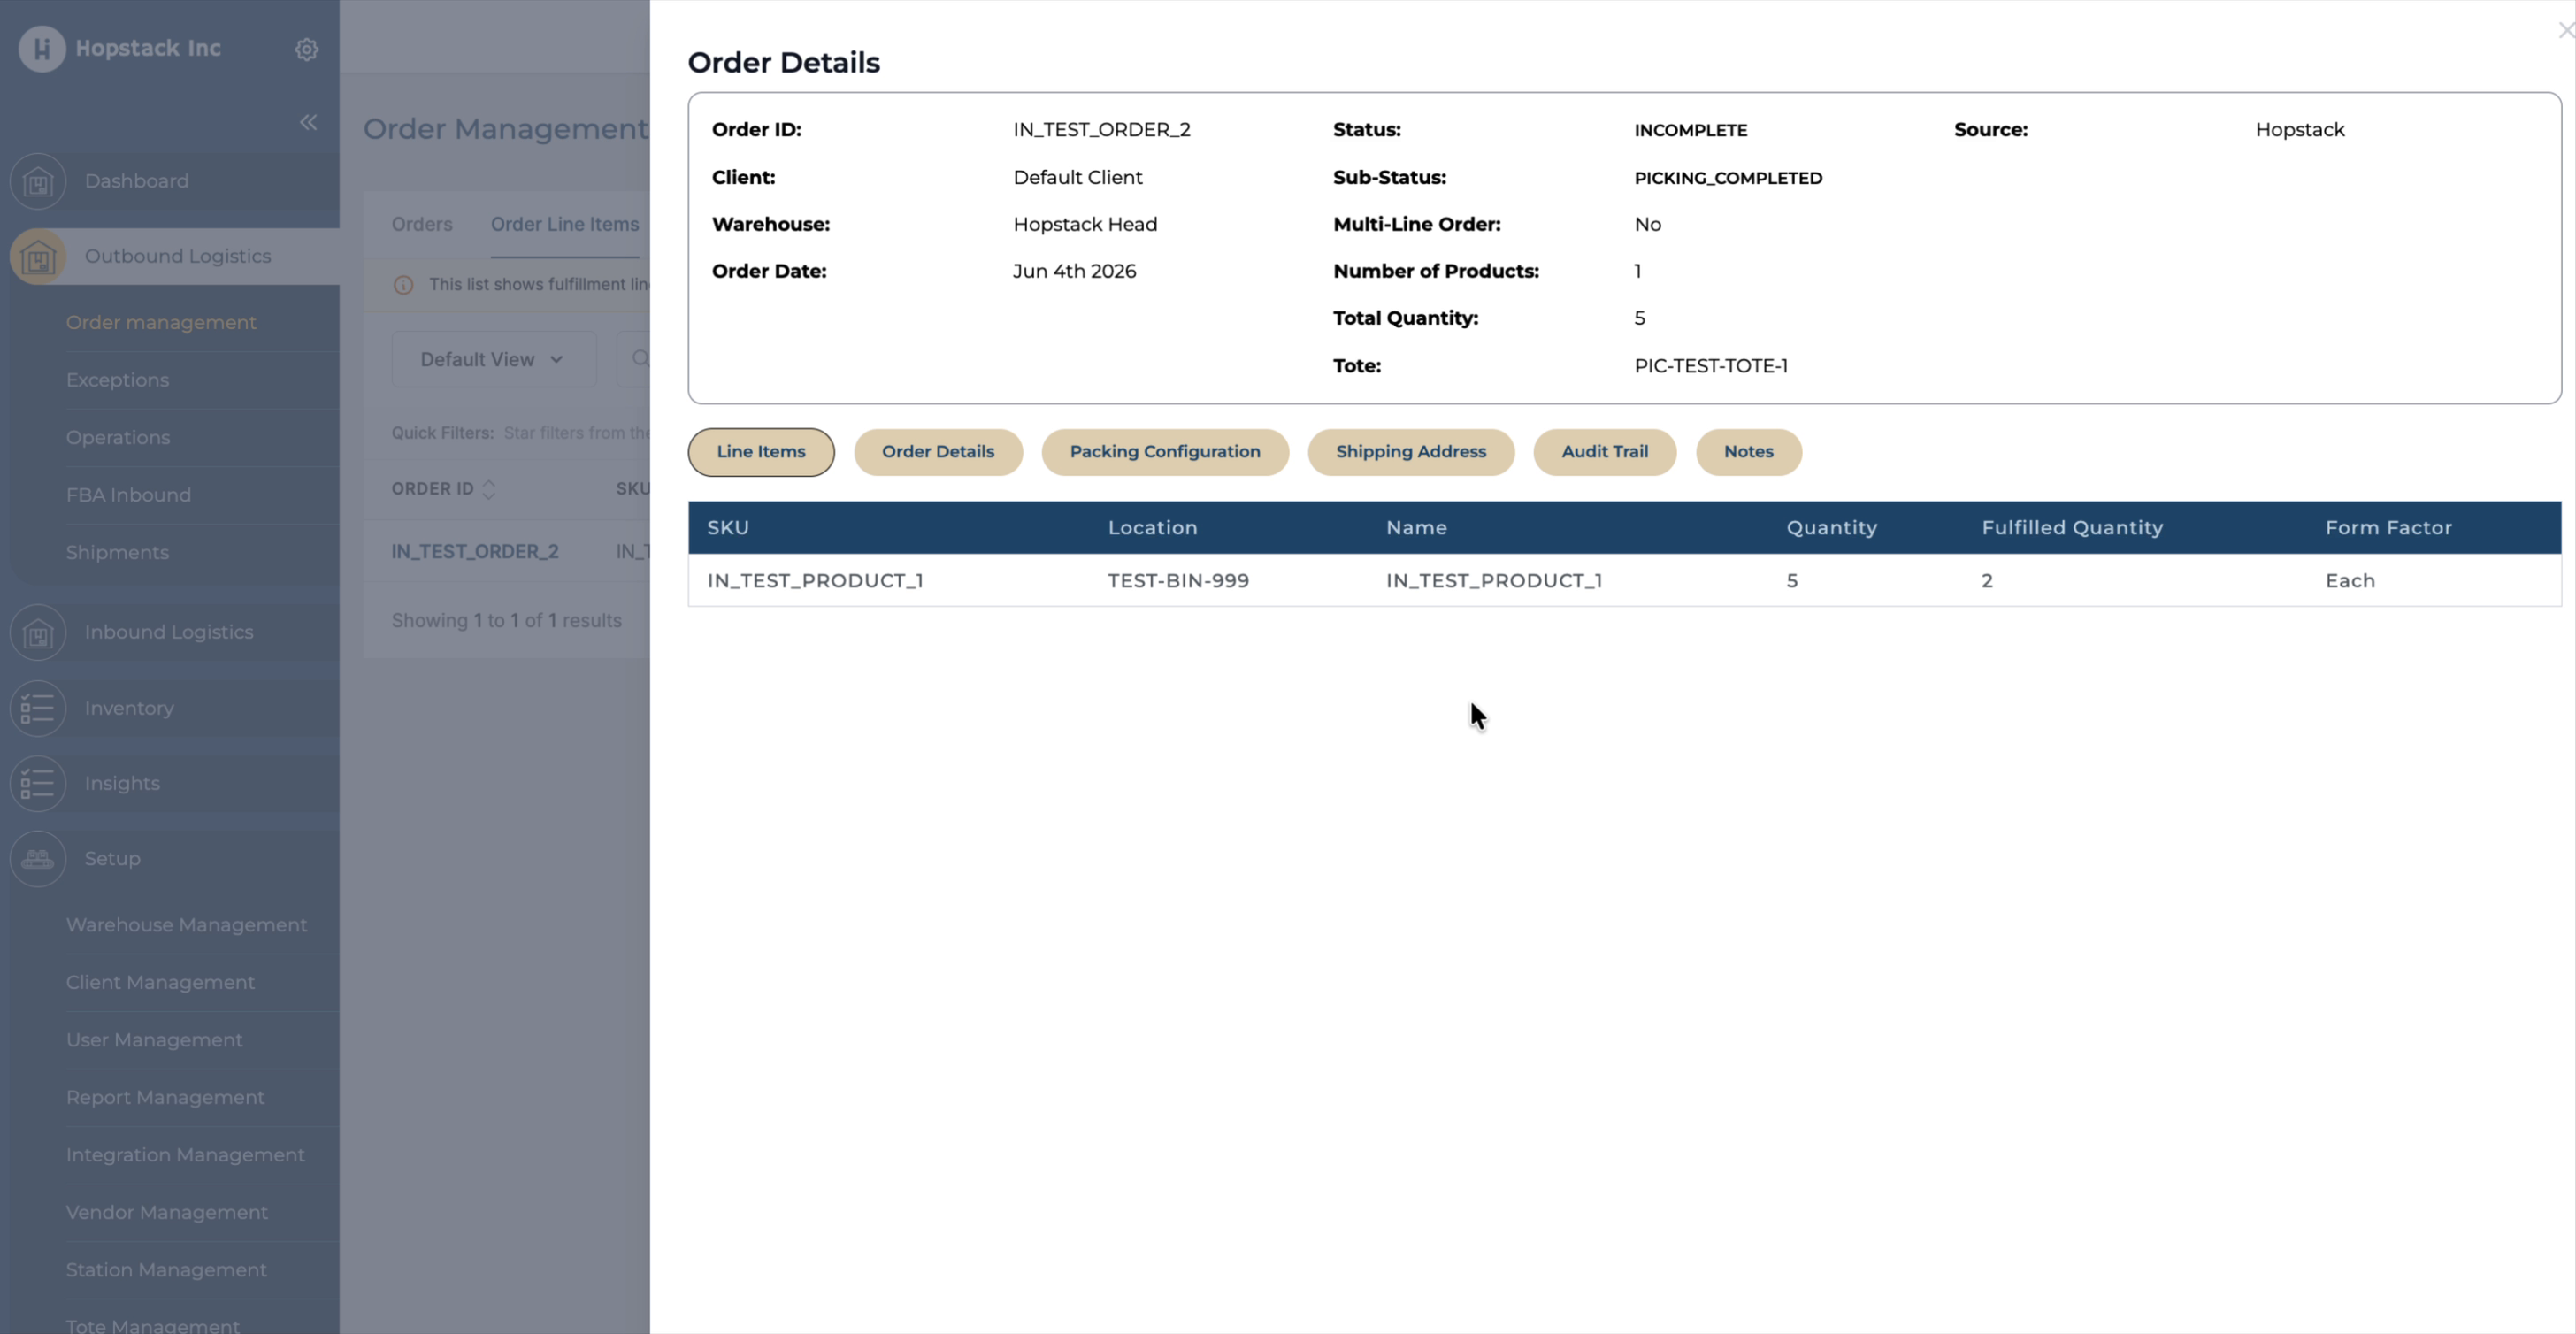Viewport: 2576px width, 1334px height.
Task: Click the info icon beside fulfillment notice
Action: coord(403,285)
